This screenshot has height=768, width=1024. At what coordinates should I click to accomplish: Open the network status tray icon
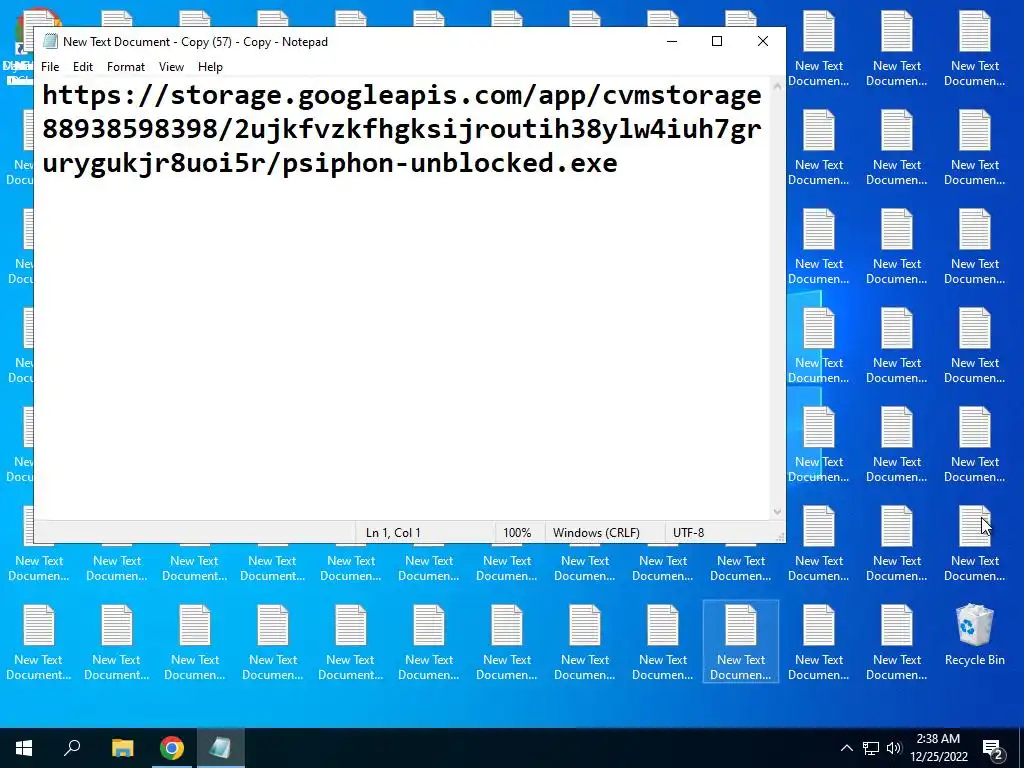(x=871, y=748)
